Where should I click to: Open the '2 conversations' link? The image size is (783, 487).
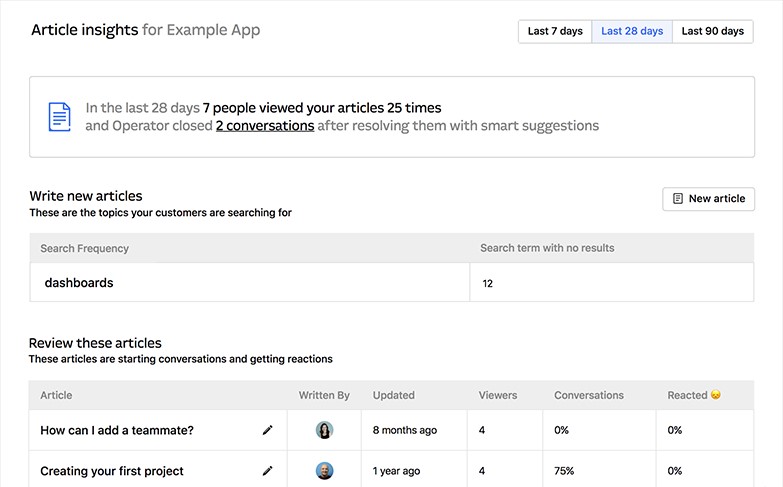[x=265, y=126]
